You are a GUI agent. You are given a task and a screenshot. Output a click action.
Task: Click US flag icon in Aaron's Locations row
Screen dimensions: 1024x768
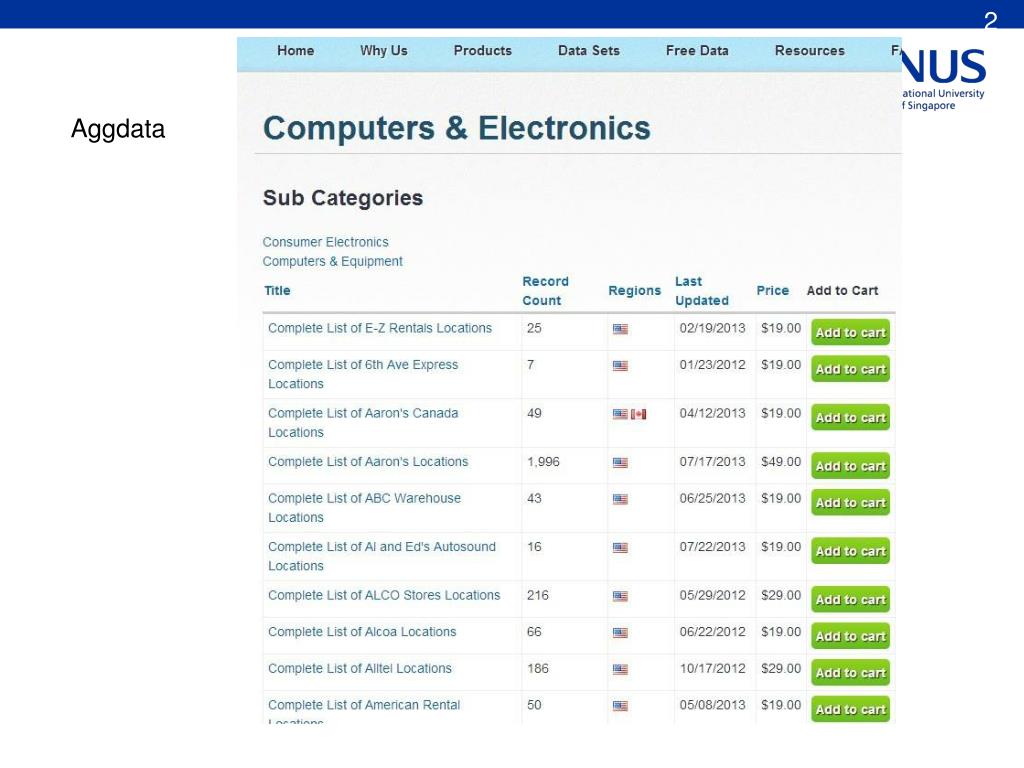620,463
